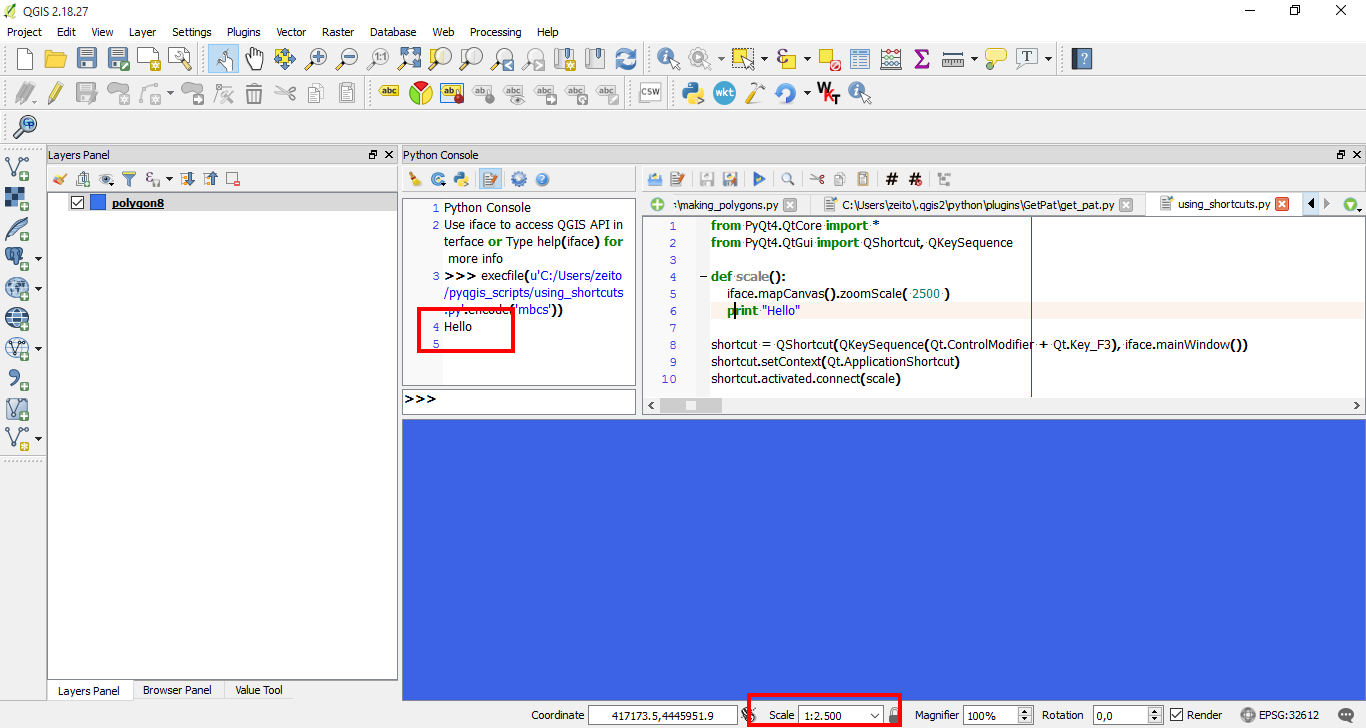Increase the Magnifier value stepper
This screenshot has width=1366, height=728.
click(x=1024, y=711)
